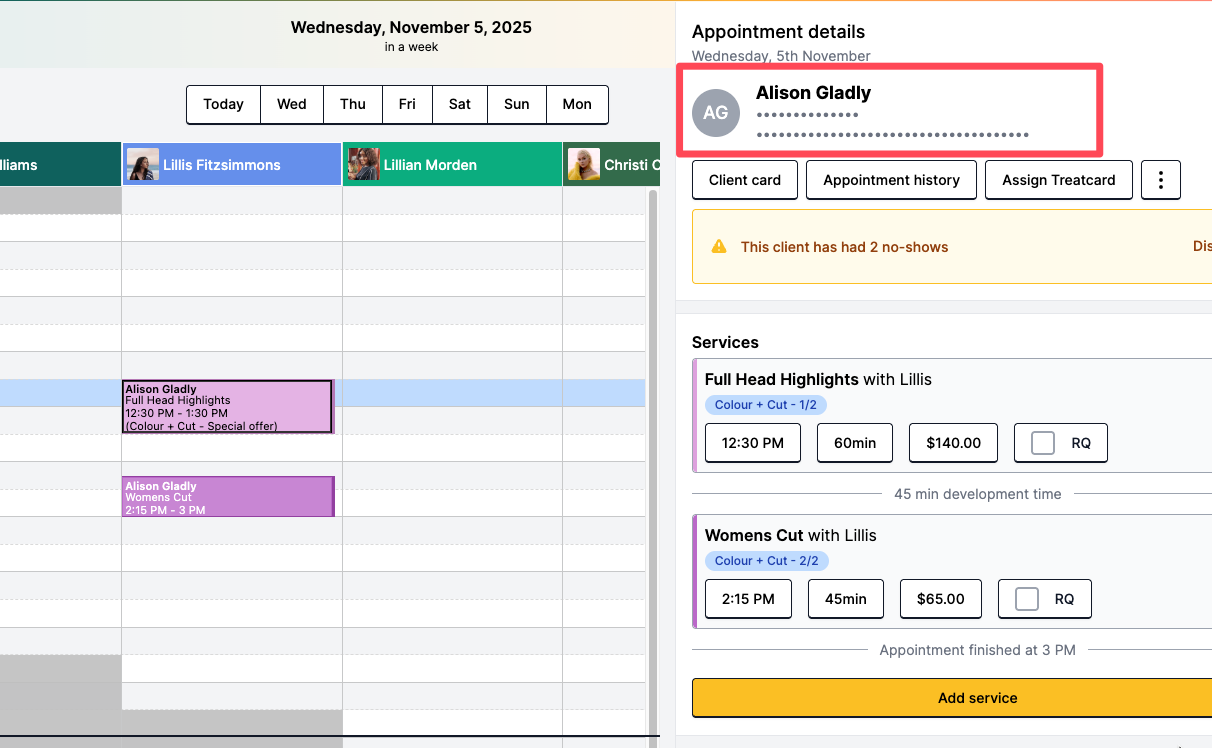Click the Assign Treatcard button
Screen dimensions: 1212x748
(x=1058, y=180)
